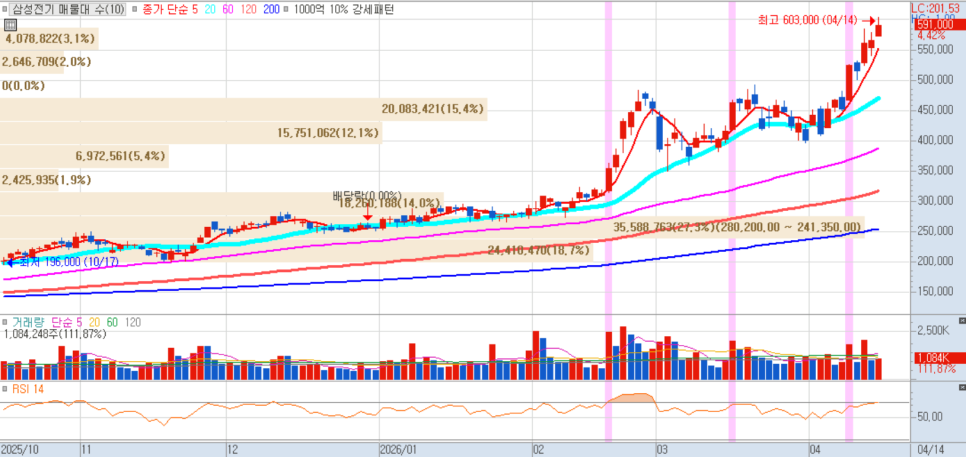966x457 pixels.
Task: Click the blue 200 moving average legend
Action: tap(270, 9)
